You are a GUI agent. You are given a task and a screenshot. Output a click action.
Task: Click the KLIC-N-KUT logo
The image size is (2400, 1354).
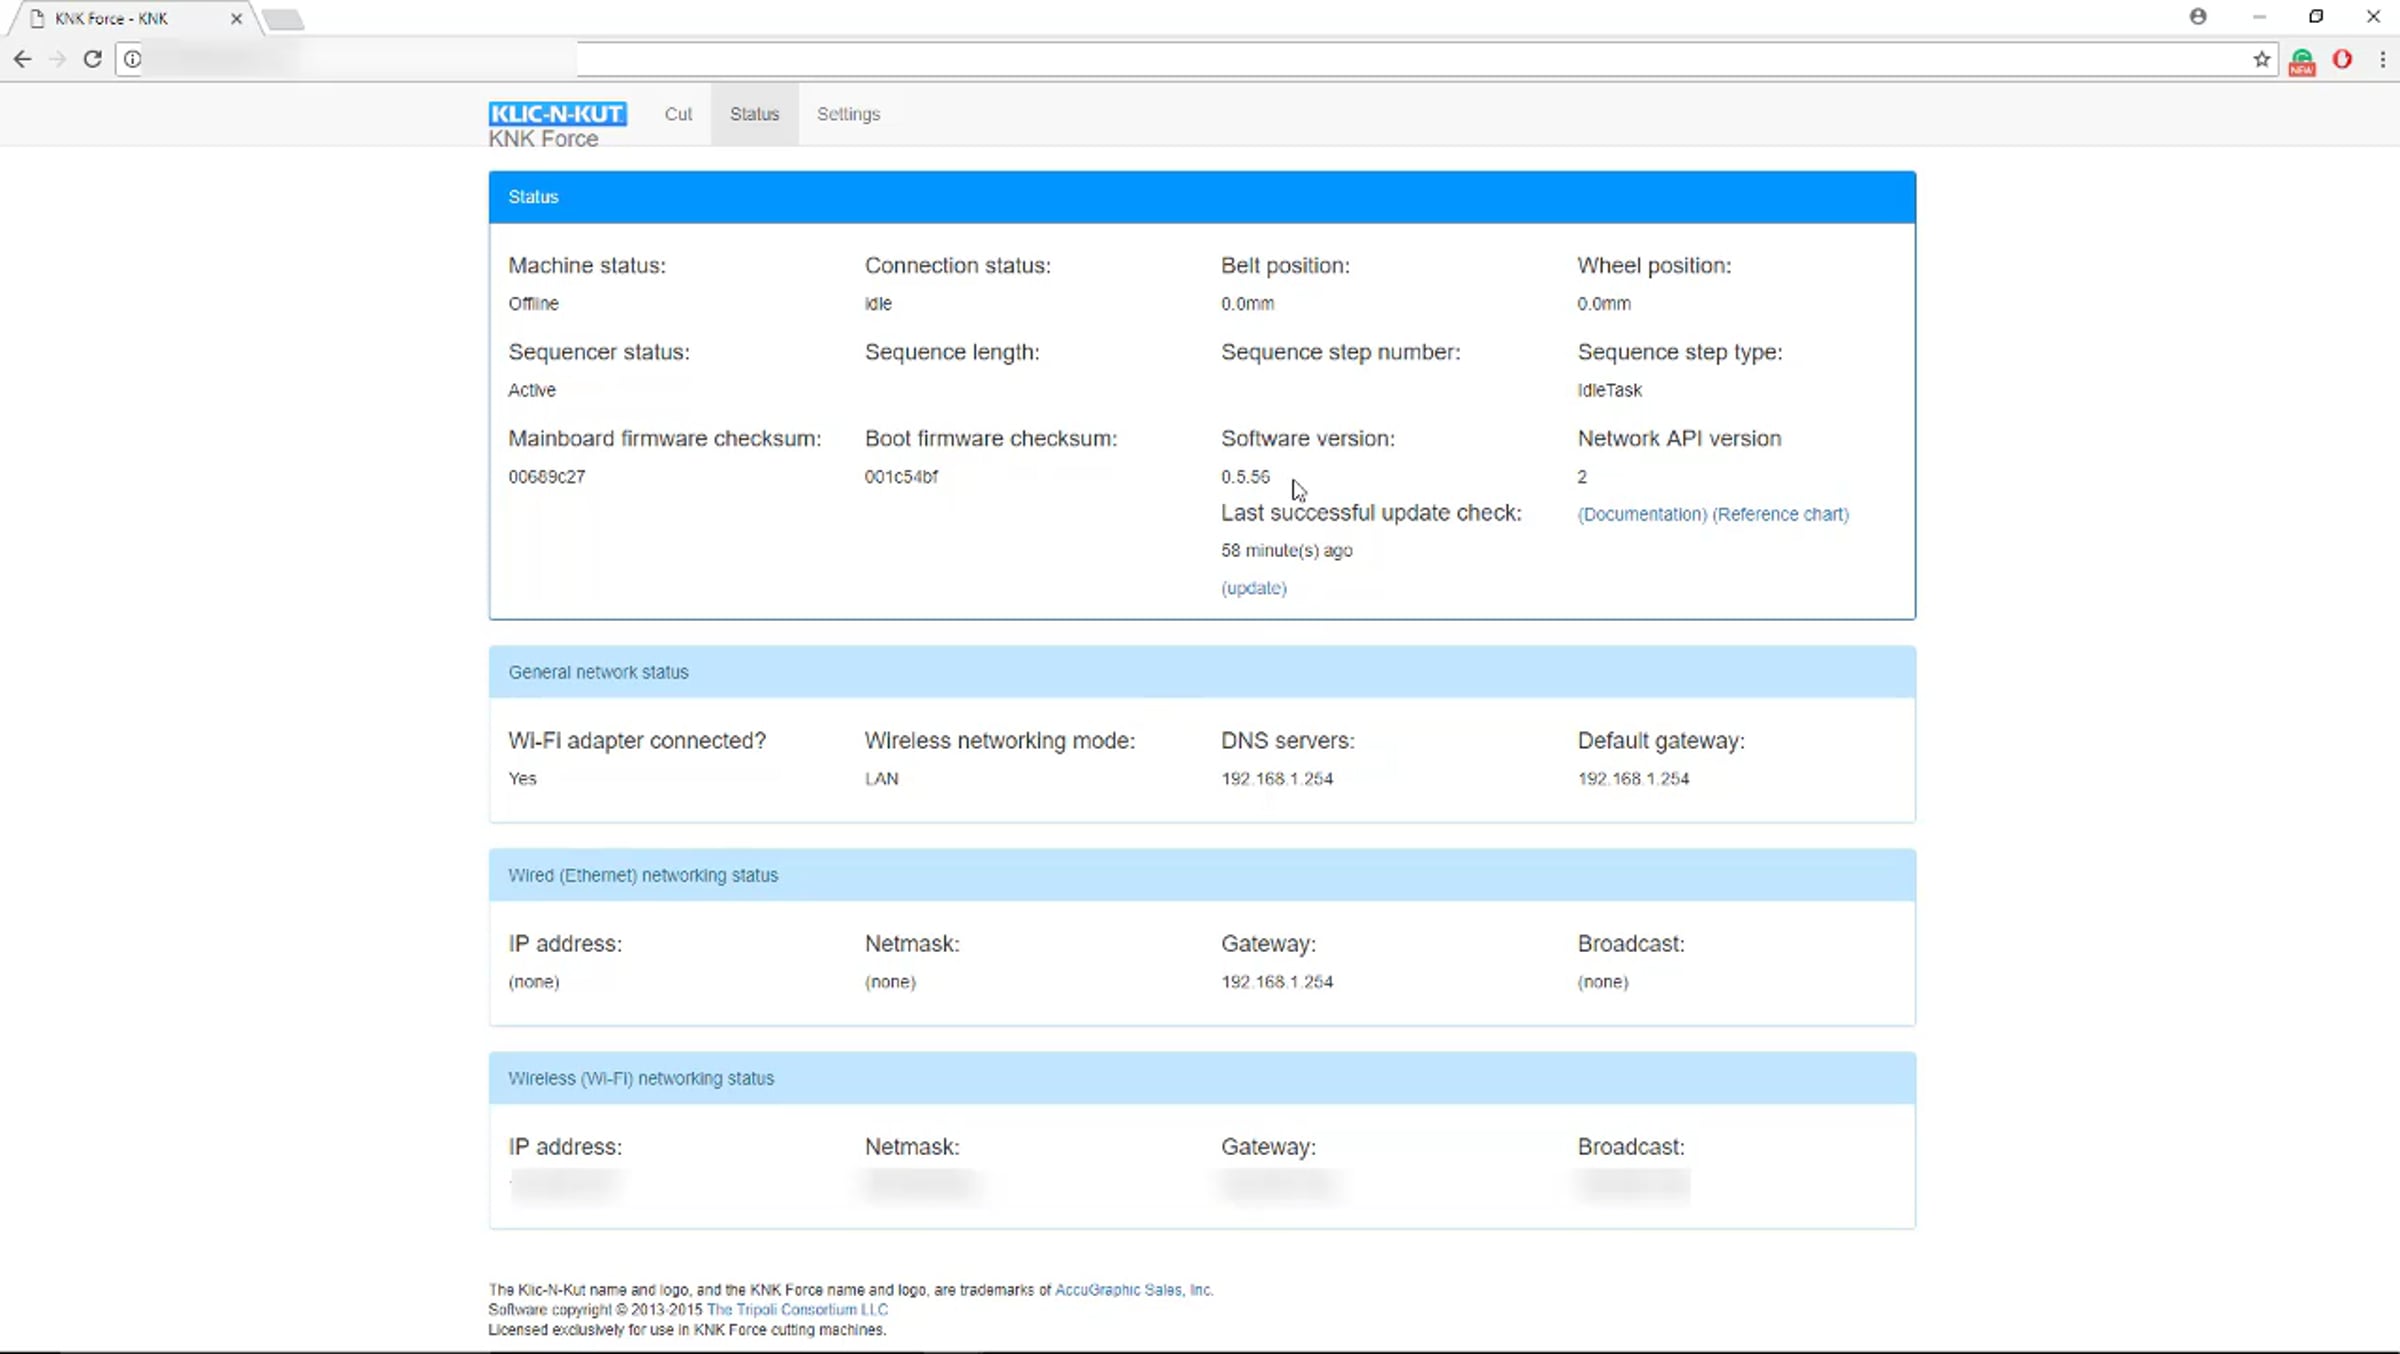(557, 114)
